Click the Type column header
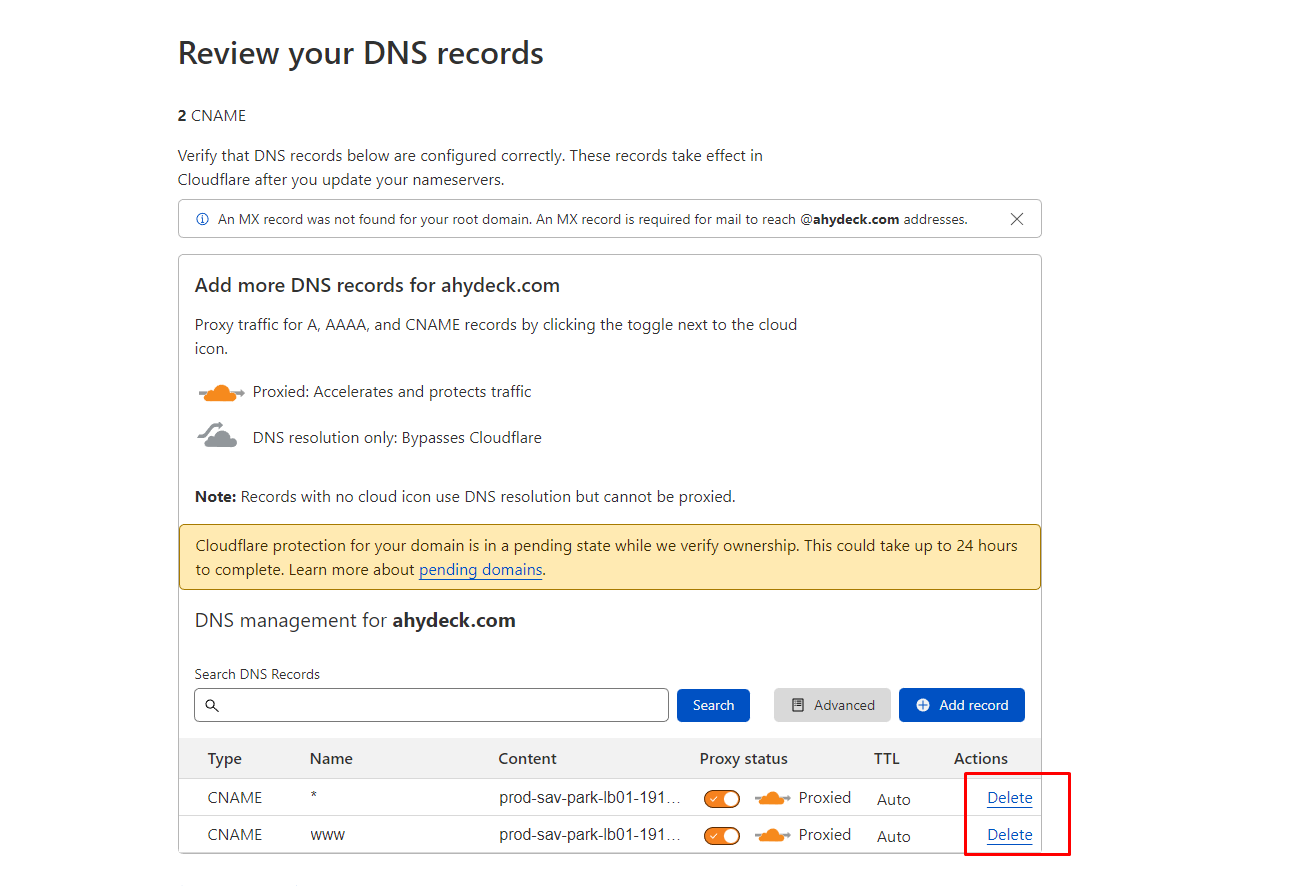The image size is (1299, 886). tap(225, 759)
